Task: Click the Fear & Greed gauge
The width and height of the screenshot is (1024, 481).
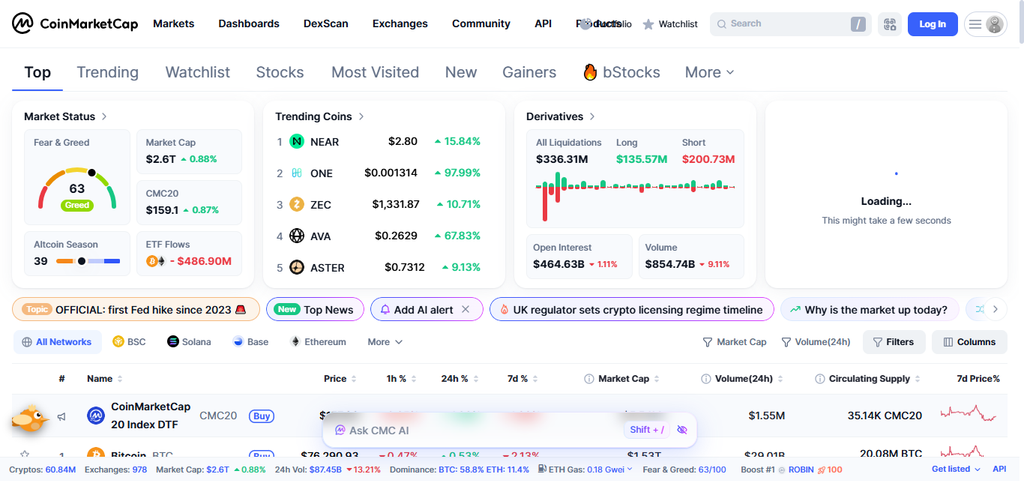Action: (x=77, y=189)
